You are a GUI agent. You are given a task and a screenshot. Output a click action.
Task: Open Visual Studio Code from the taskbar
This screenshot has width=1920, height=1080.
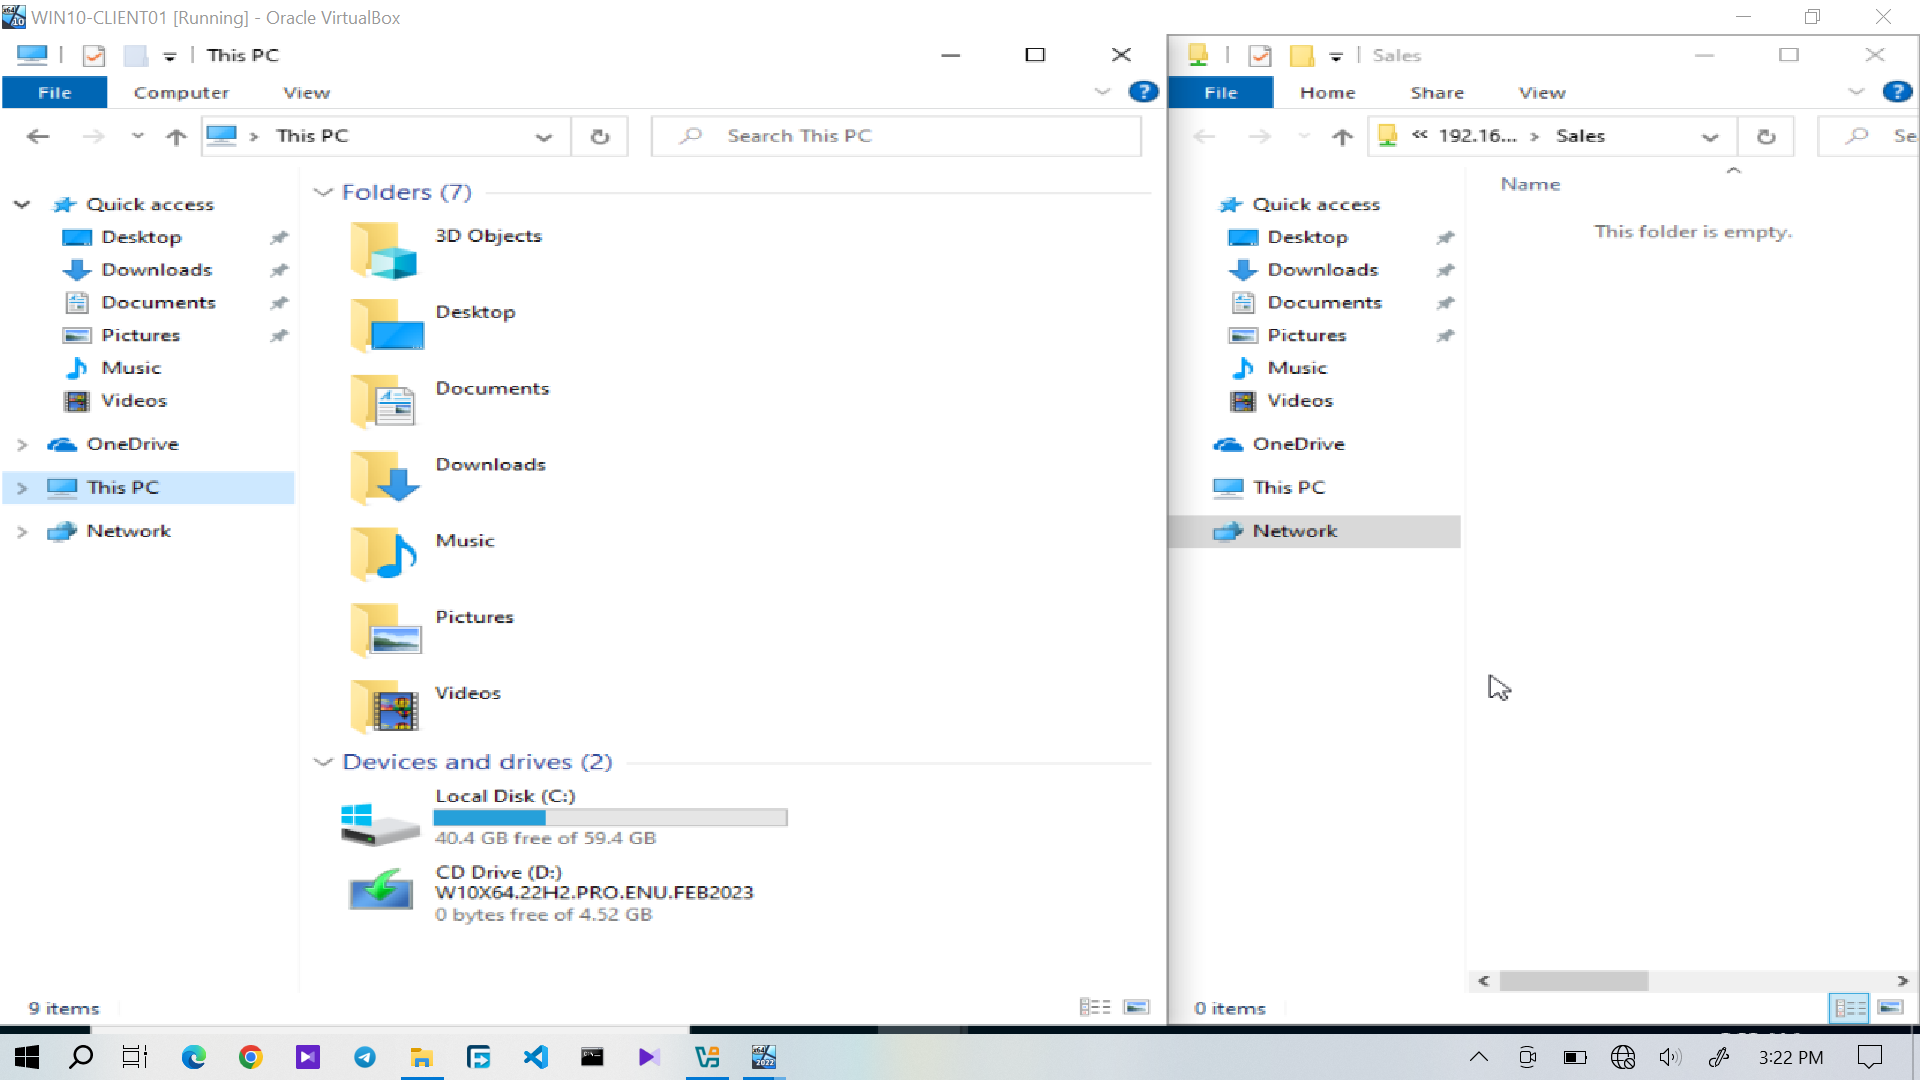point(535,1057)
